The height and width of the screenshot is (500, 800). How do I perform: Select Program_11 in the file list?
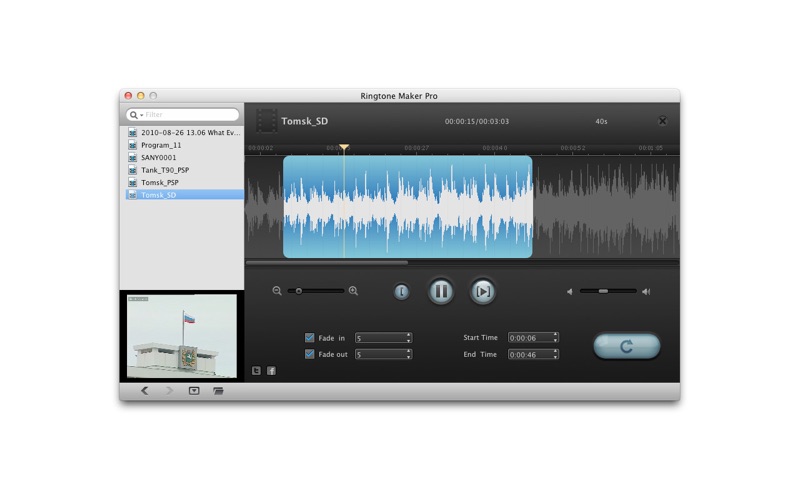tap(184, 145)
